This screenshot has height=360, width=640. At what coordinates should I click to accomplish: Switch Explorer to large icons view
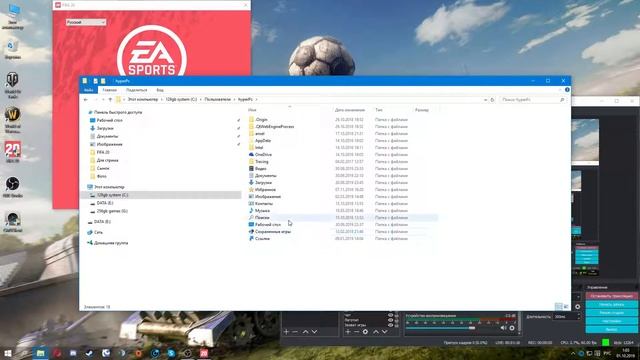566,307
